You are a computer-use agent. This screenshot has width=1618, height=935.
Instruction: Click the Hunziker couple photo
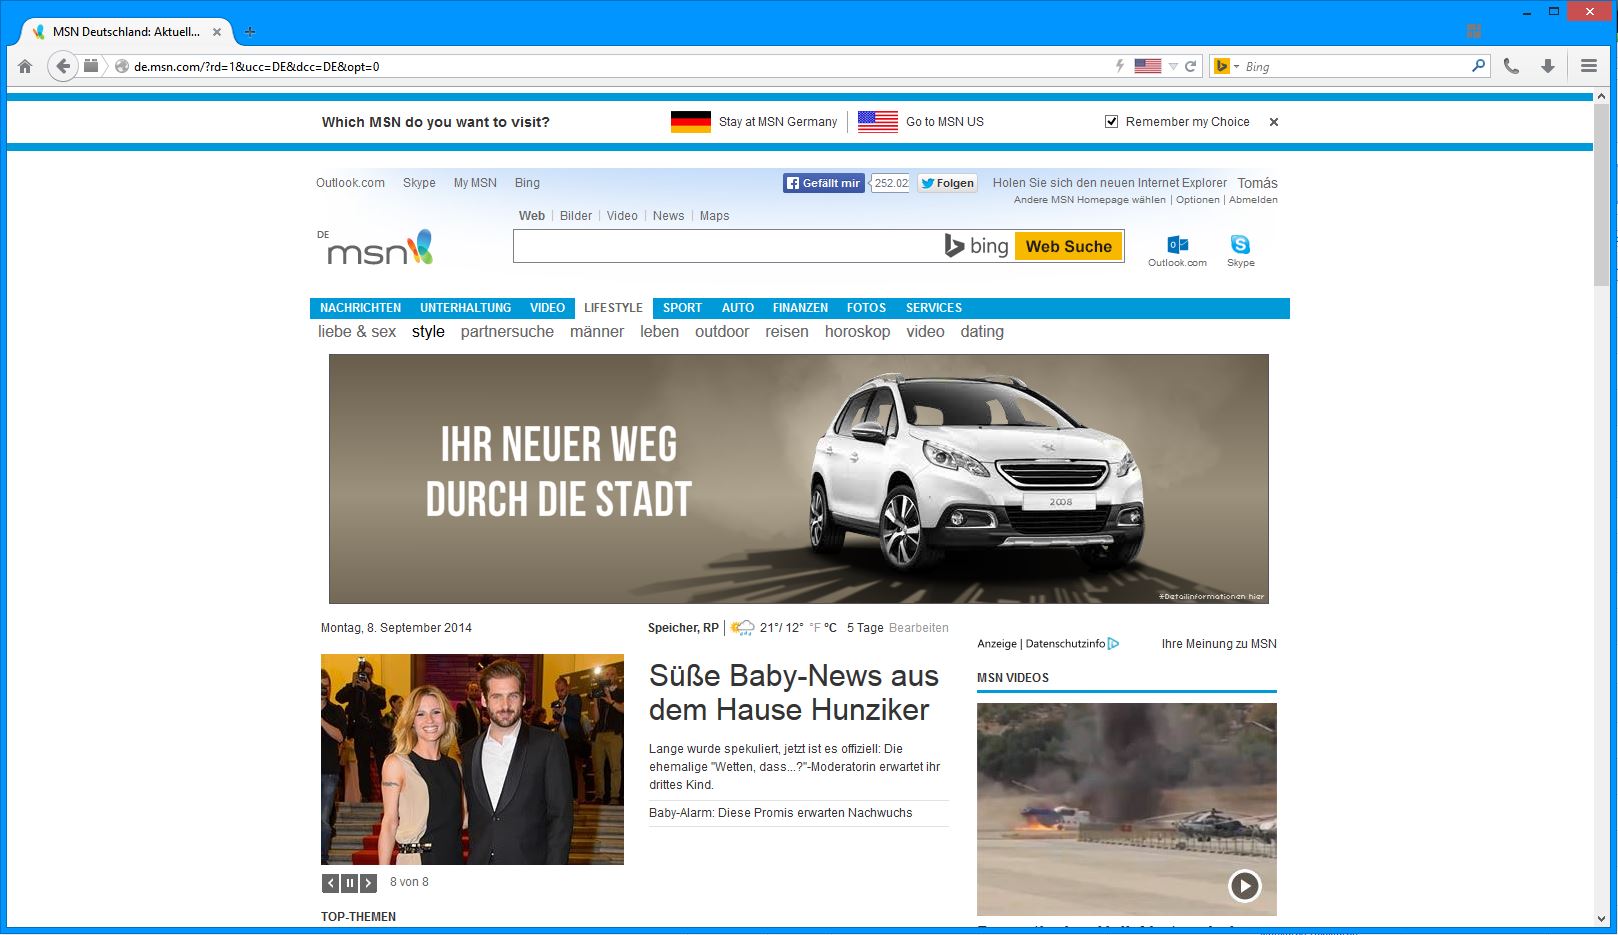point(472,759)
